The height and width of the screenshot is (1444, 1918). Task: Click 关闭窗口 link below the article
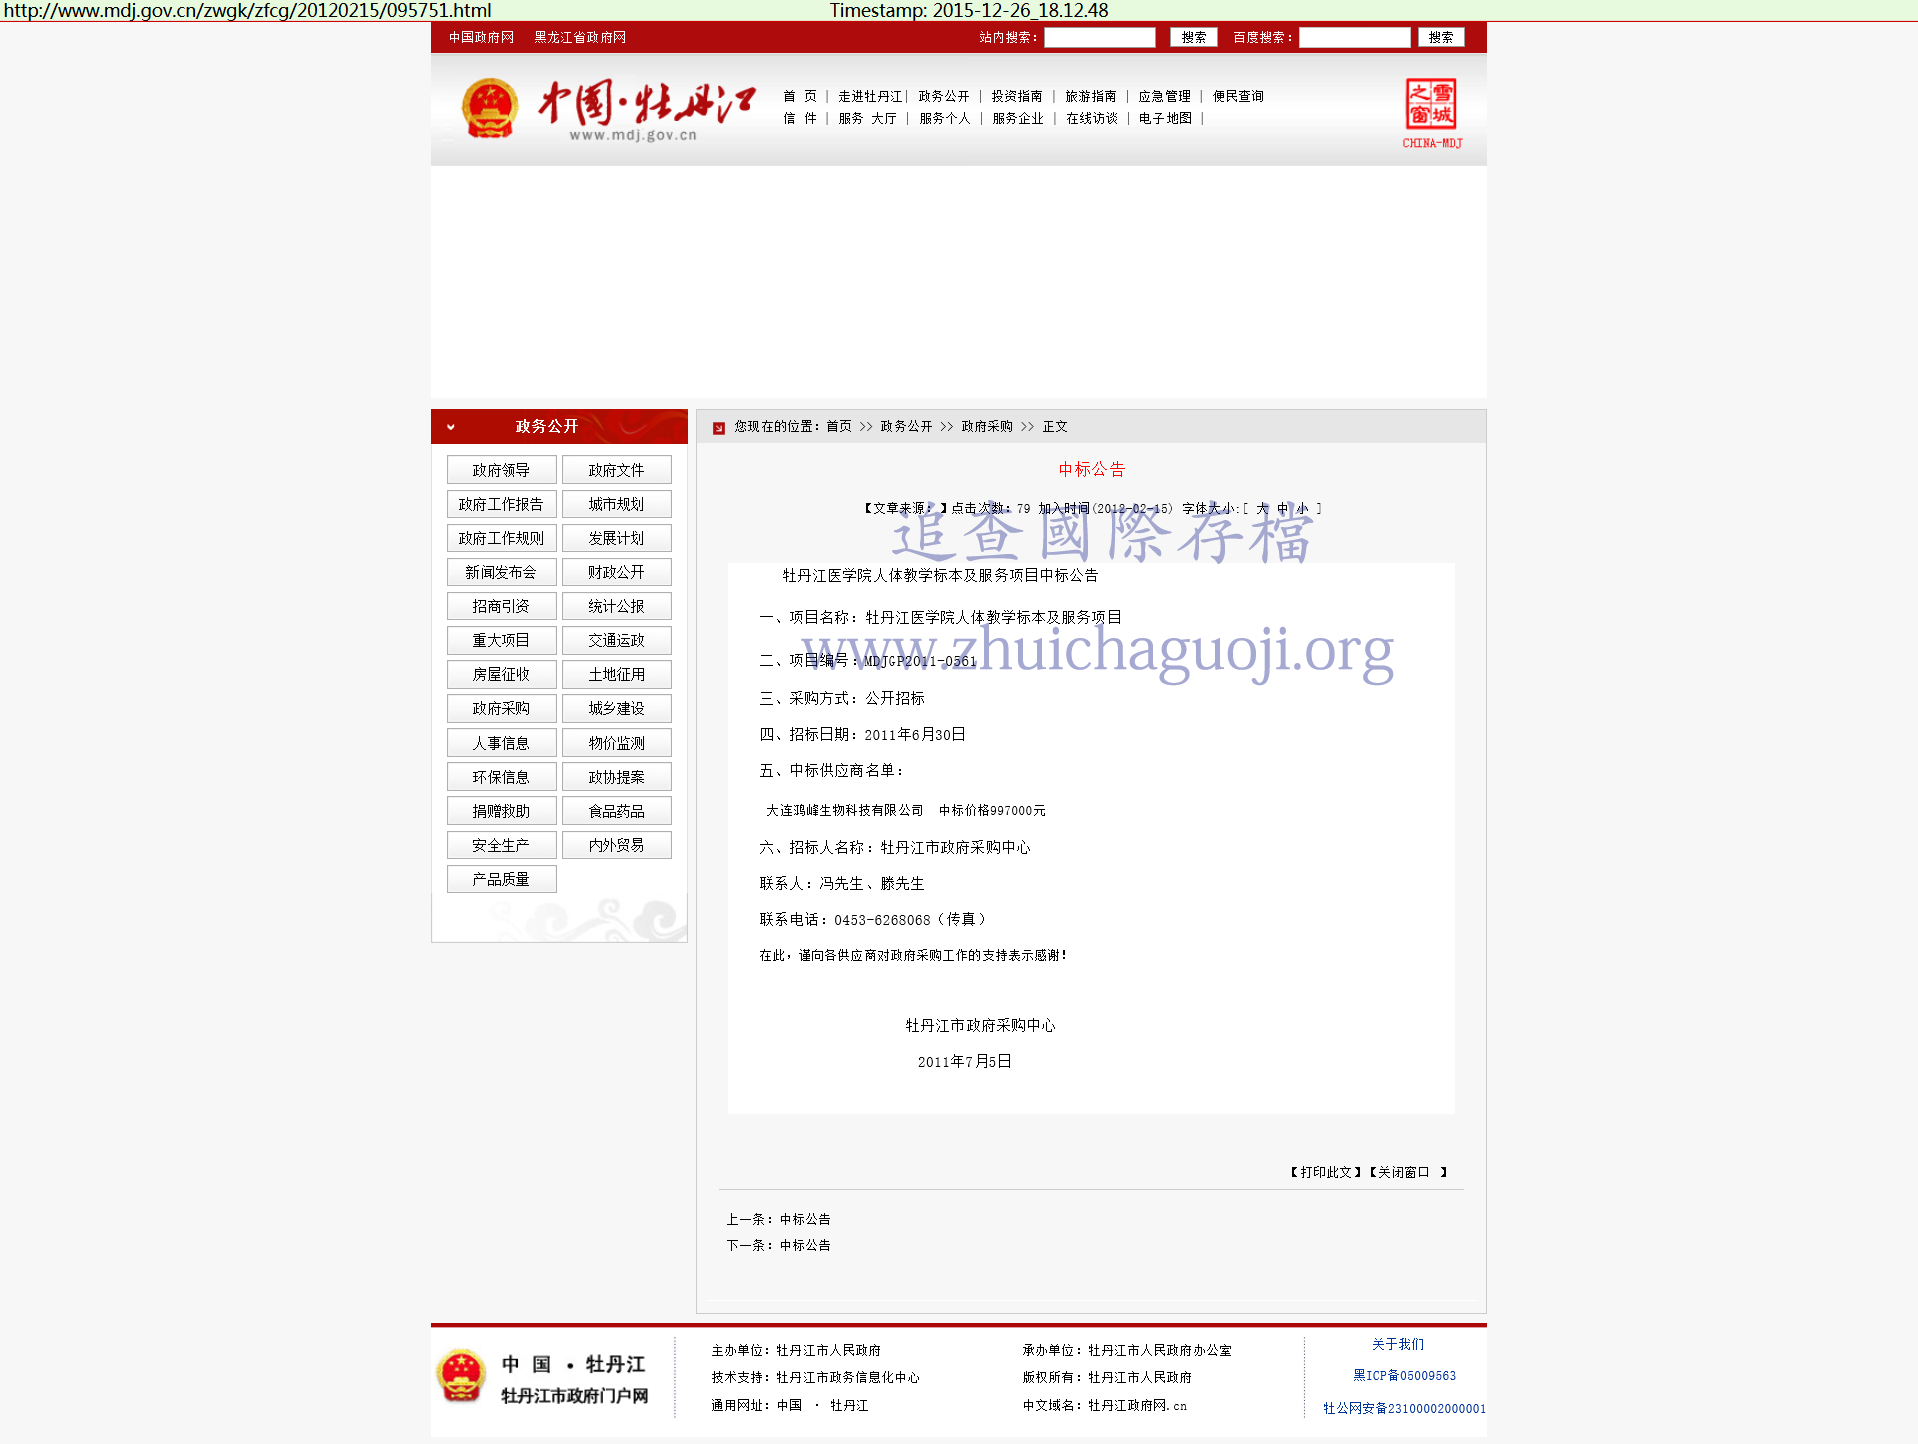tap(1404, 1172)
